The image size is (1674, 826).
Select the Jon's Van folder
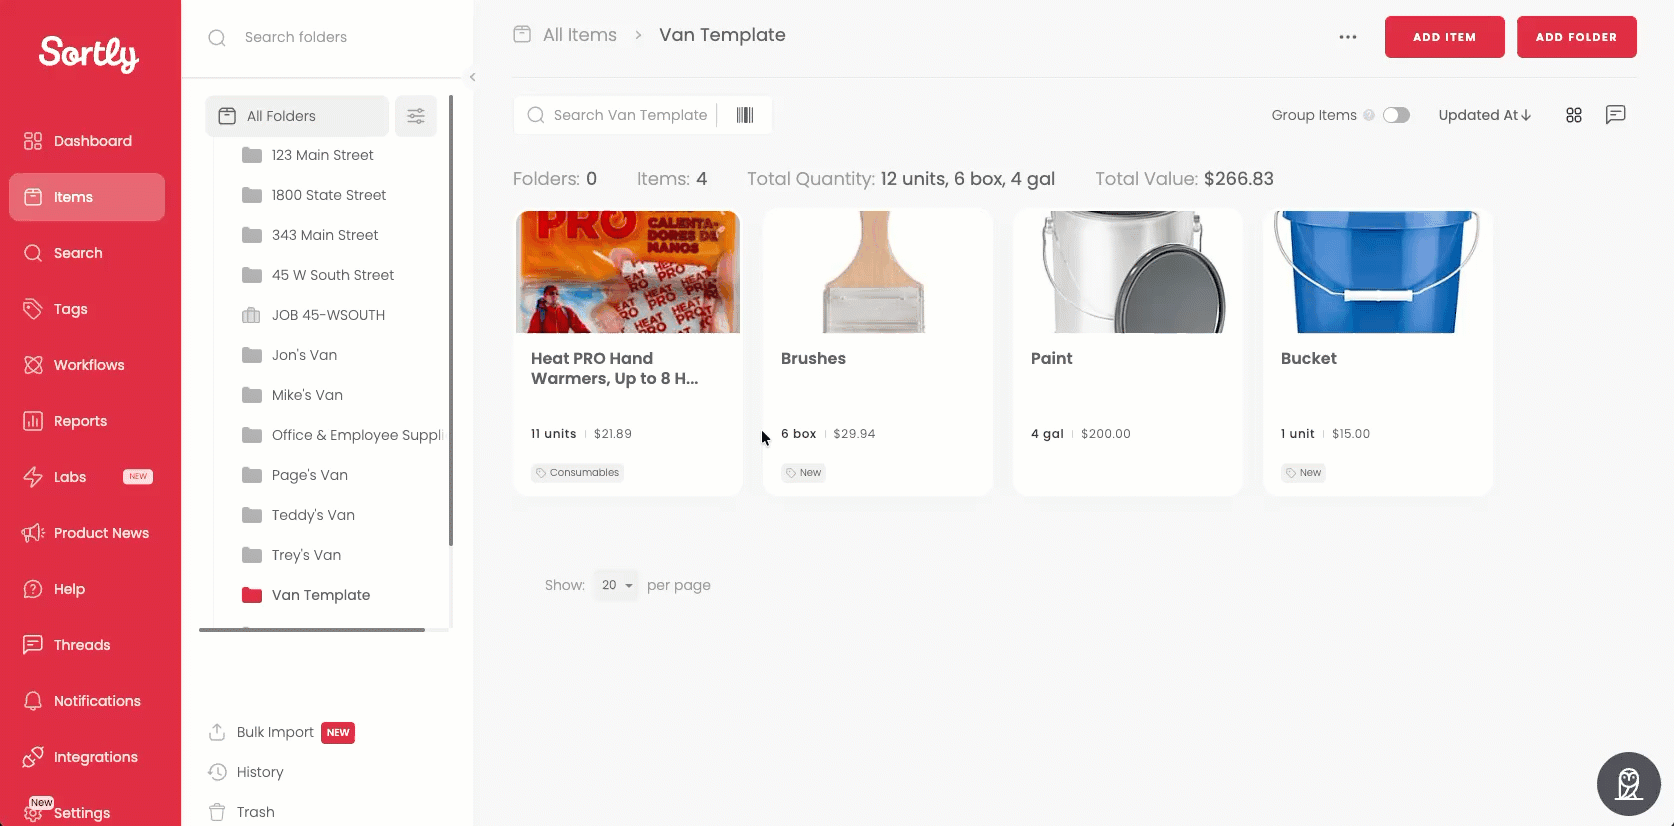[304, 355]
